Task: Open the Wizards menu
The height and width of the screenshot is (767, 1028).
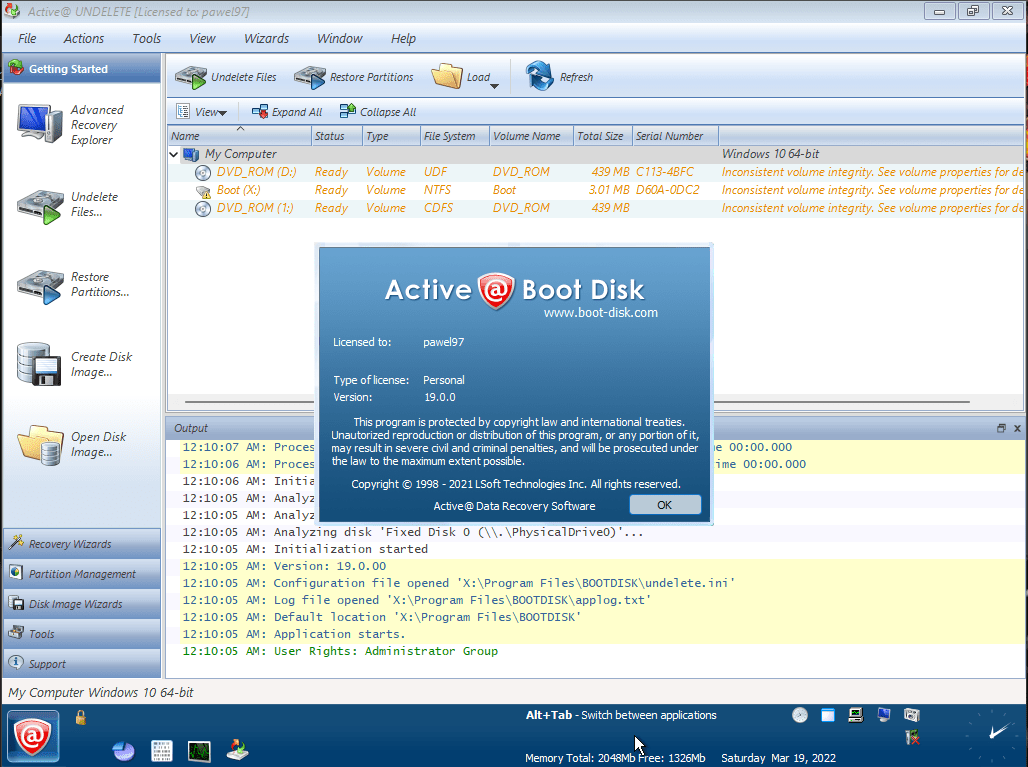Action: (266, 39)
